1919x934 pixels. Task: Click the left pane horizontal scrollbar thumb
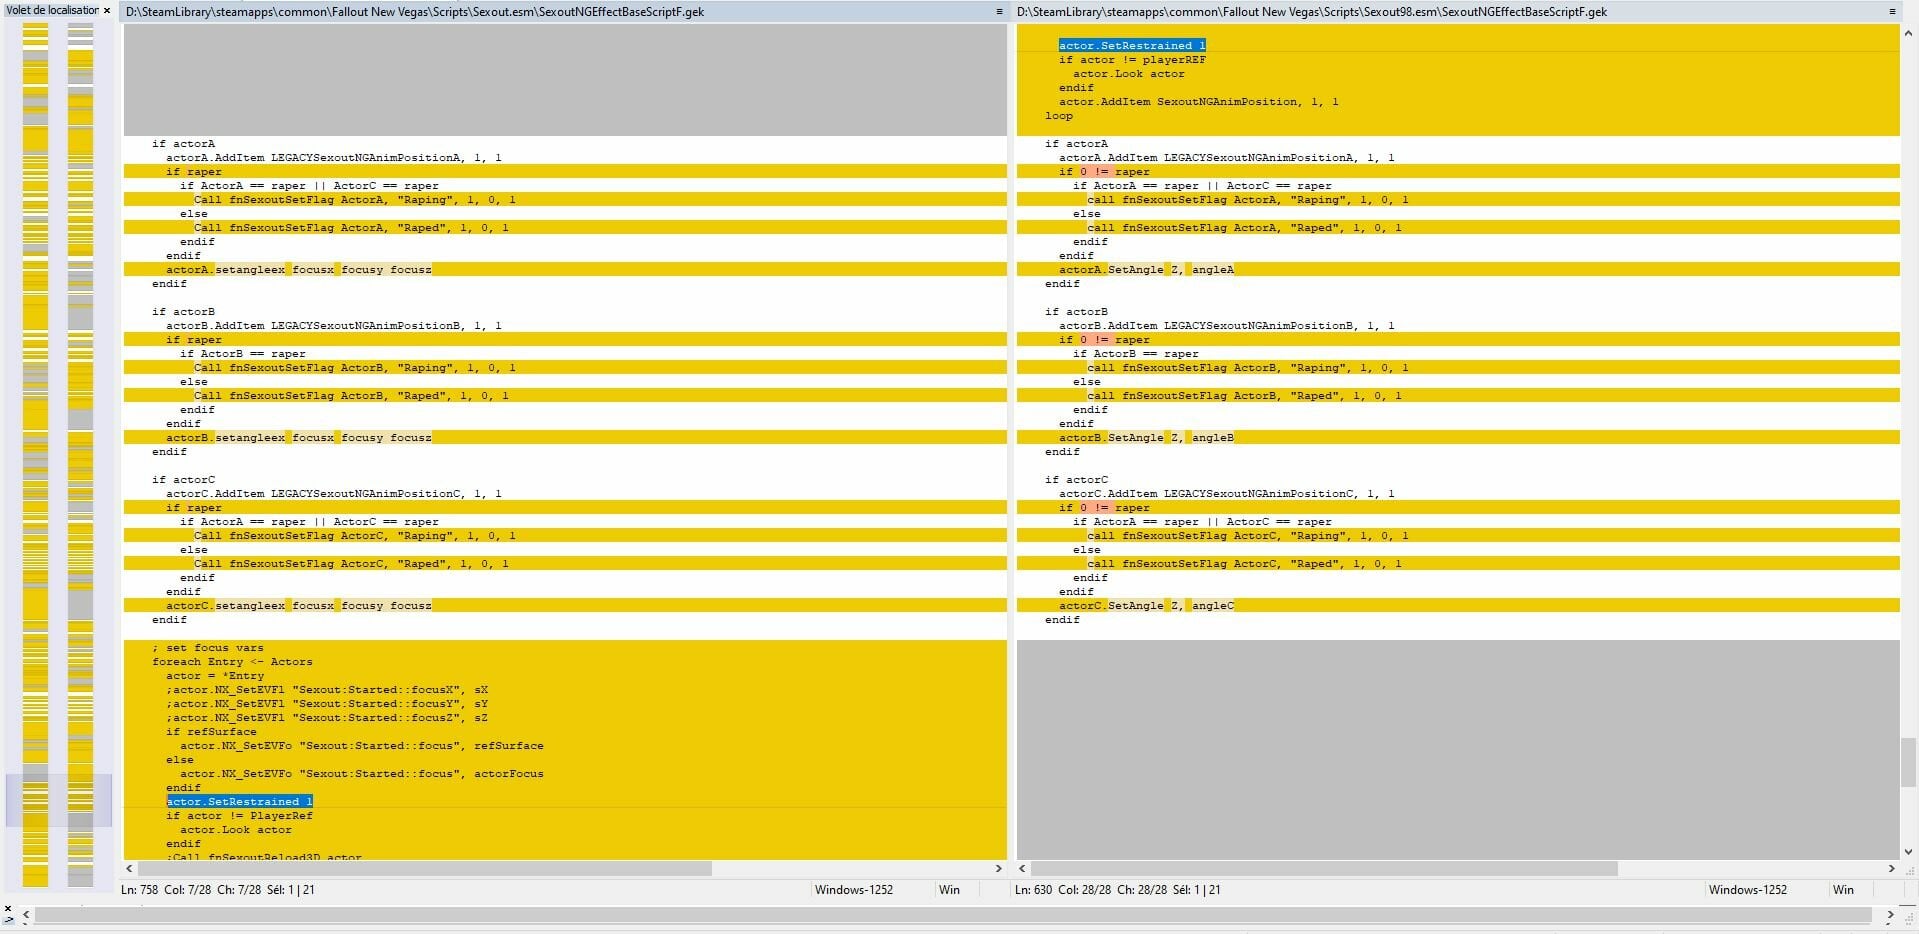click(424, 868)
